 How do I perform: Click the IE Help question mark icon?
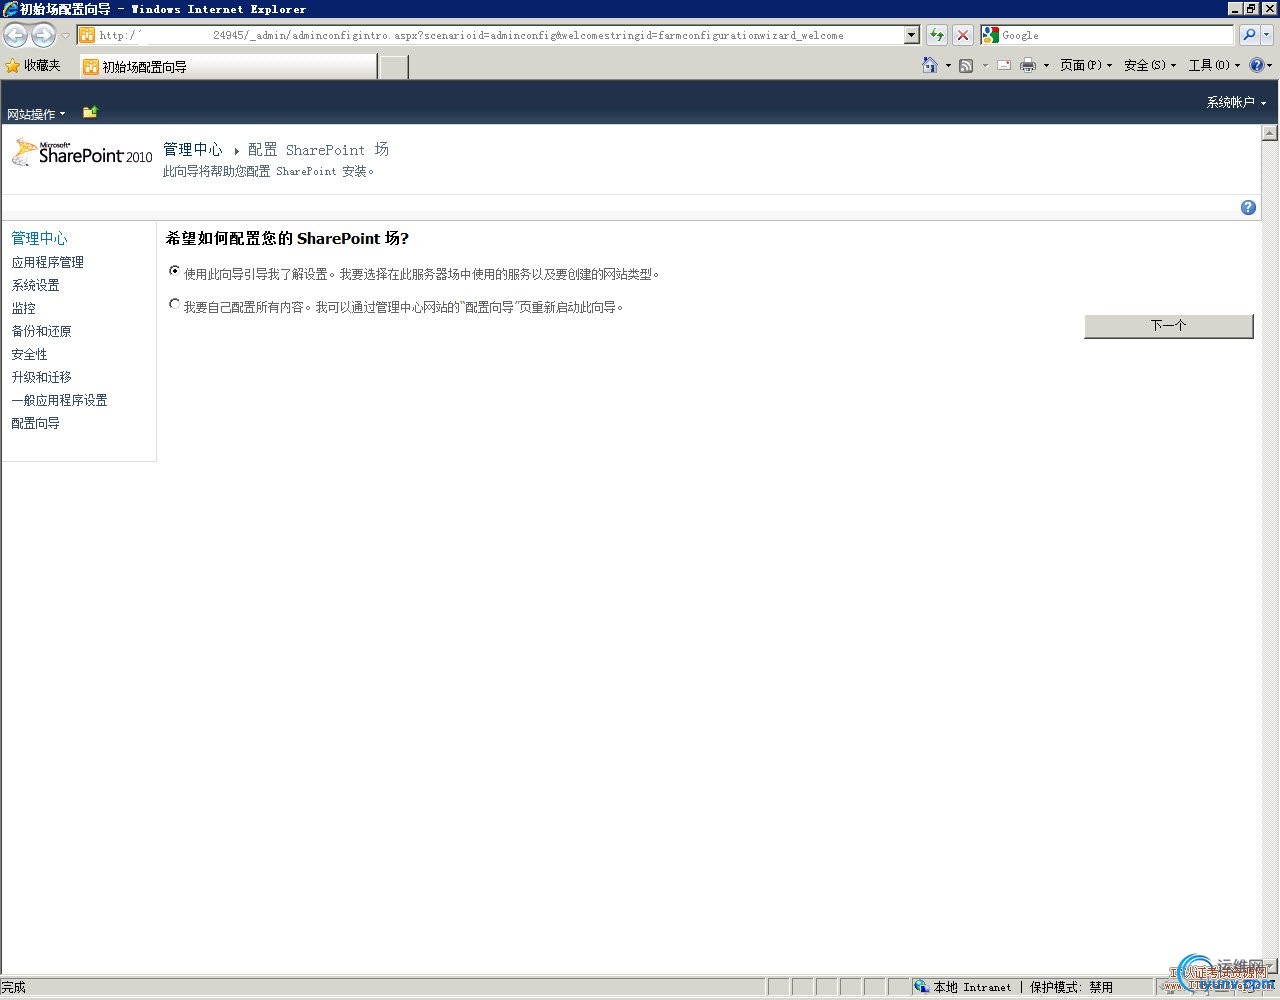(1257, 65)
